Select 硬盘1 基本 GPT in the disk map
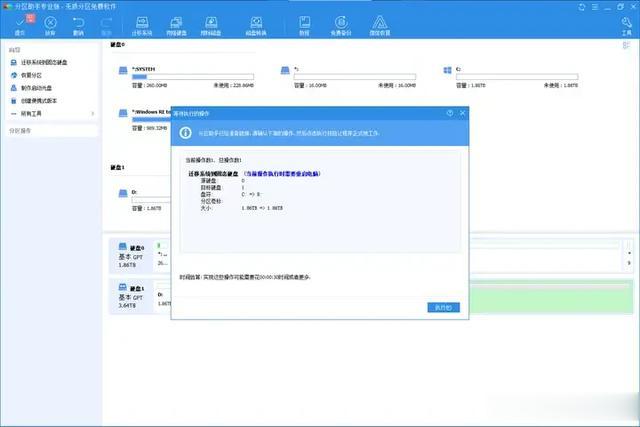640x427 pixels. click(x=131, y=297)
